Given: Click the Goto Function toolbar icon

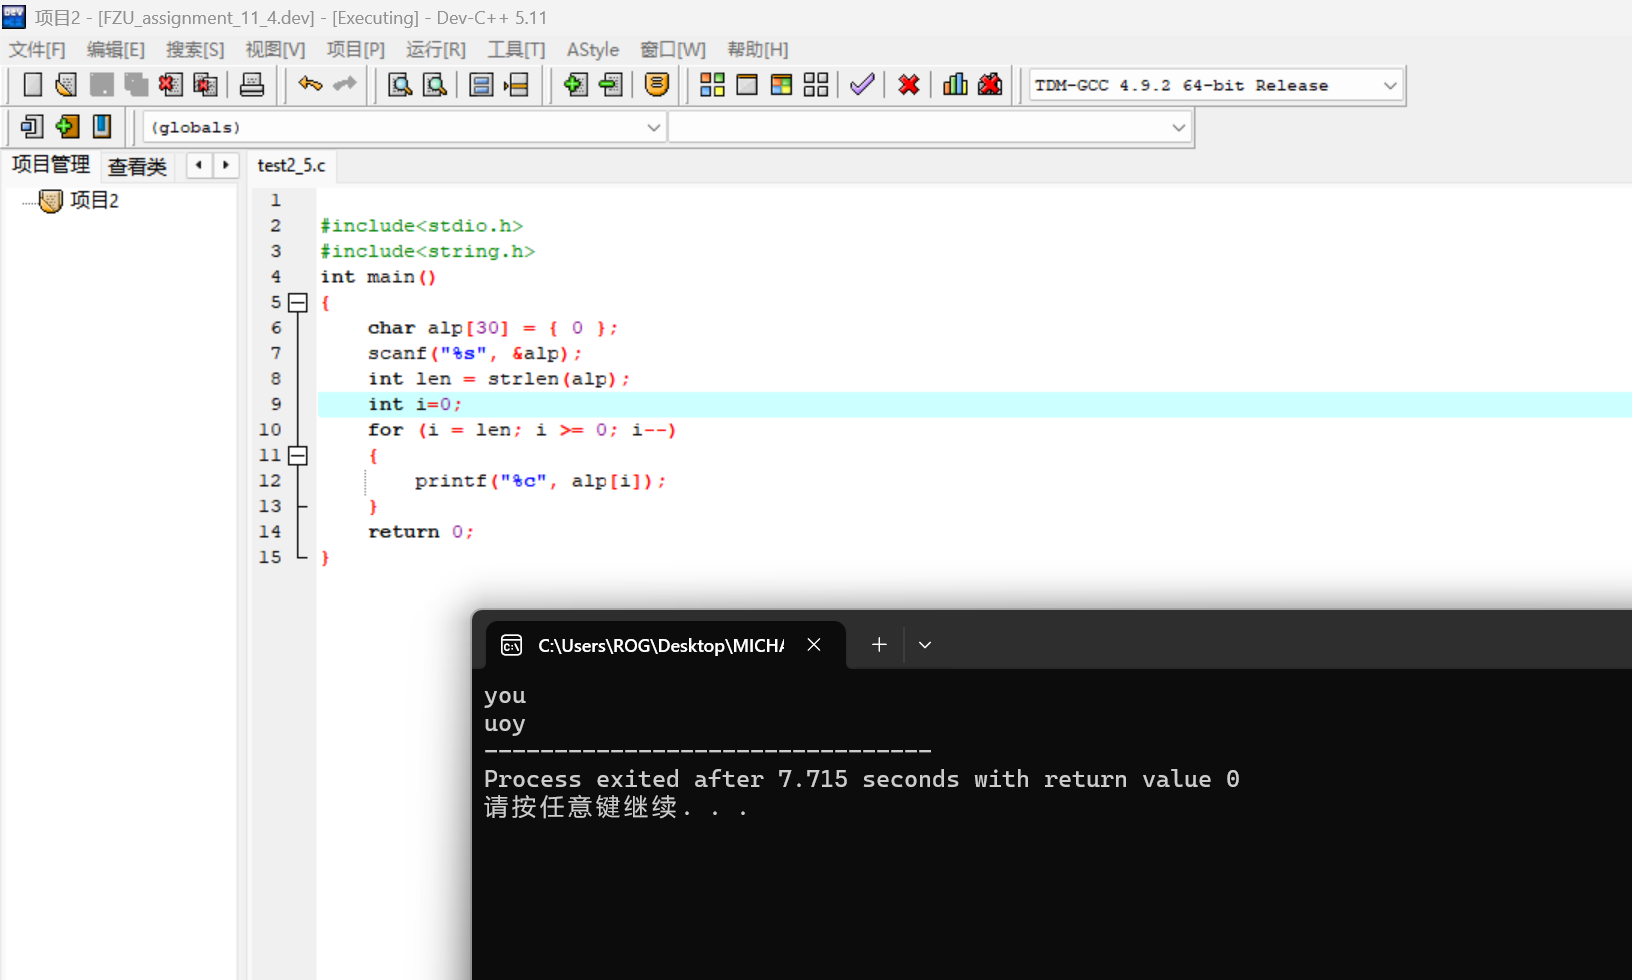Looking at the screenshot, I should point(481,85).
